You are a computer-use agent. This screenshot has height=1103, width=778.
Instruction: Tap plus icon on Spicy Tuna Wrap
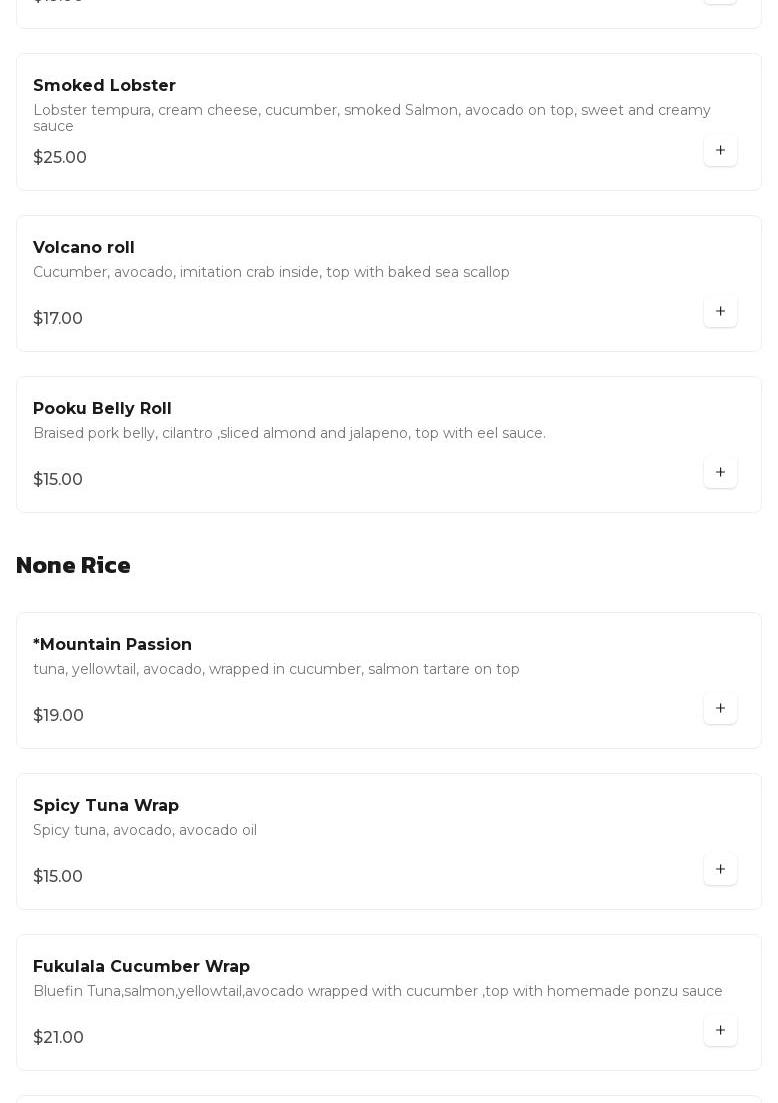pyautogui.click(x=720, y=869)
